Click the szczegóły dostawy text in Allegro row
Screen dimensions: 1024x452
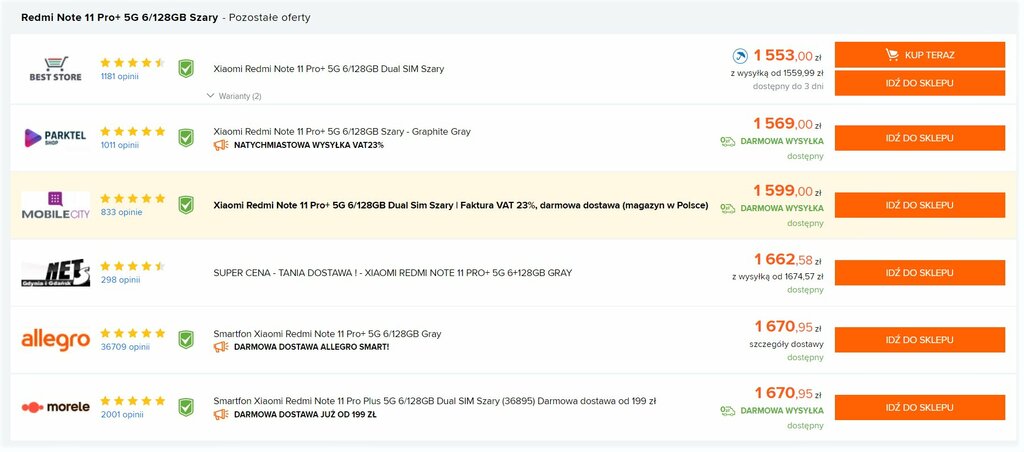click(x=786, y=344)
